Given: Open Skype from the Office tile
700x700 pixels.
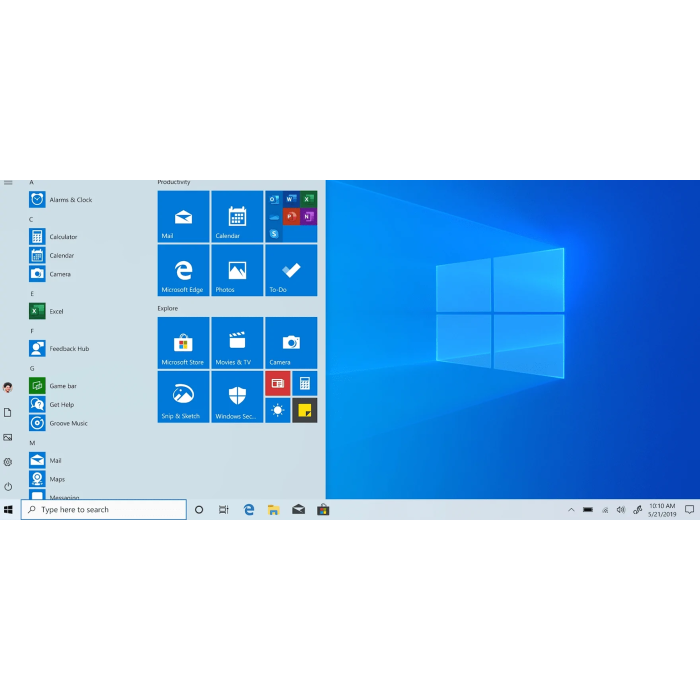Looking at the screenshot, I should [274, 233].
